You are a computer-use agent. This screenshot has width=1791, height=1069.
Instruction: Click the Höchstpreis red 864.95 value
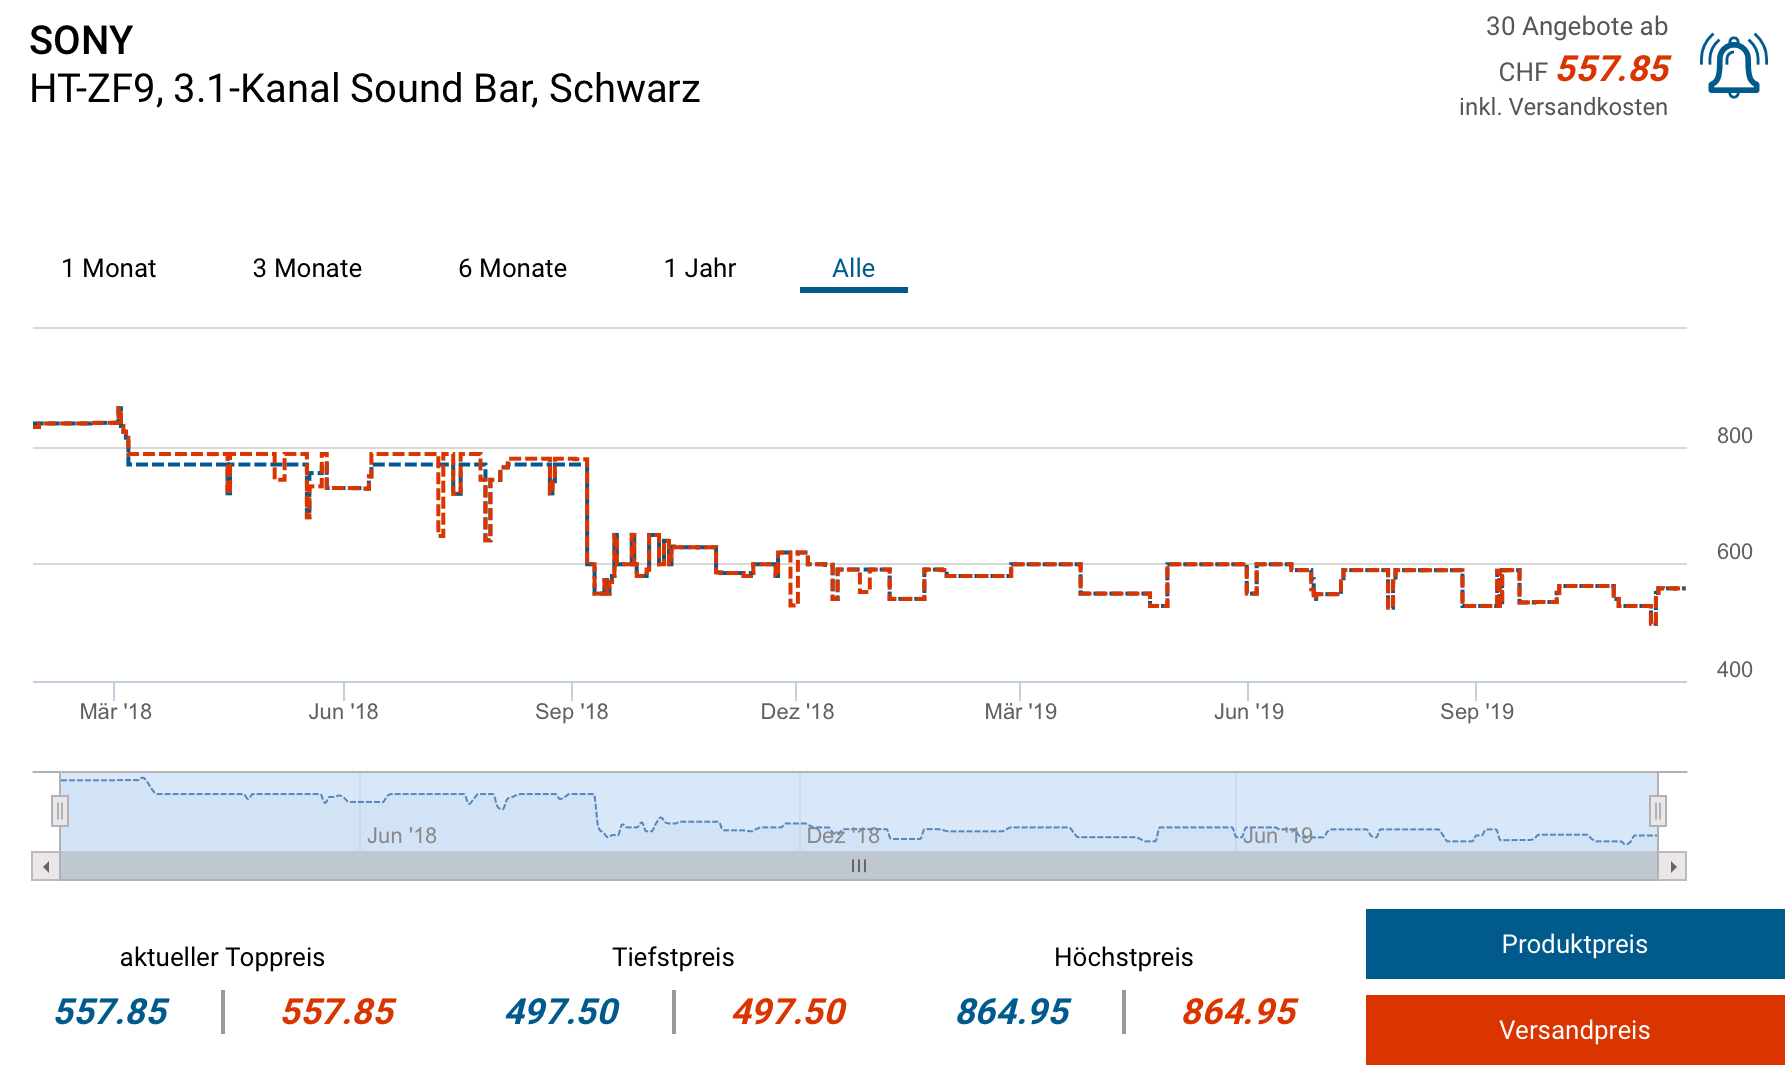[1239, 1011]
